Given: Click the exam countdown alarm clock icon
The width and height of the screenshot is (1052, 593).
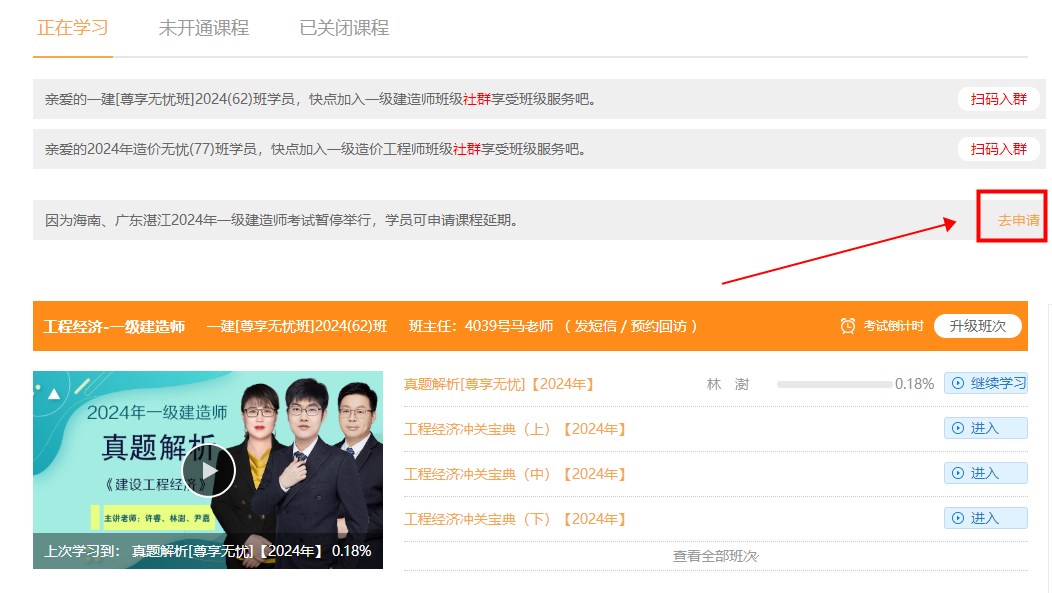Looking at the screenshot, I should pyautogui.click(x=848, y=326).
